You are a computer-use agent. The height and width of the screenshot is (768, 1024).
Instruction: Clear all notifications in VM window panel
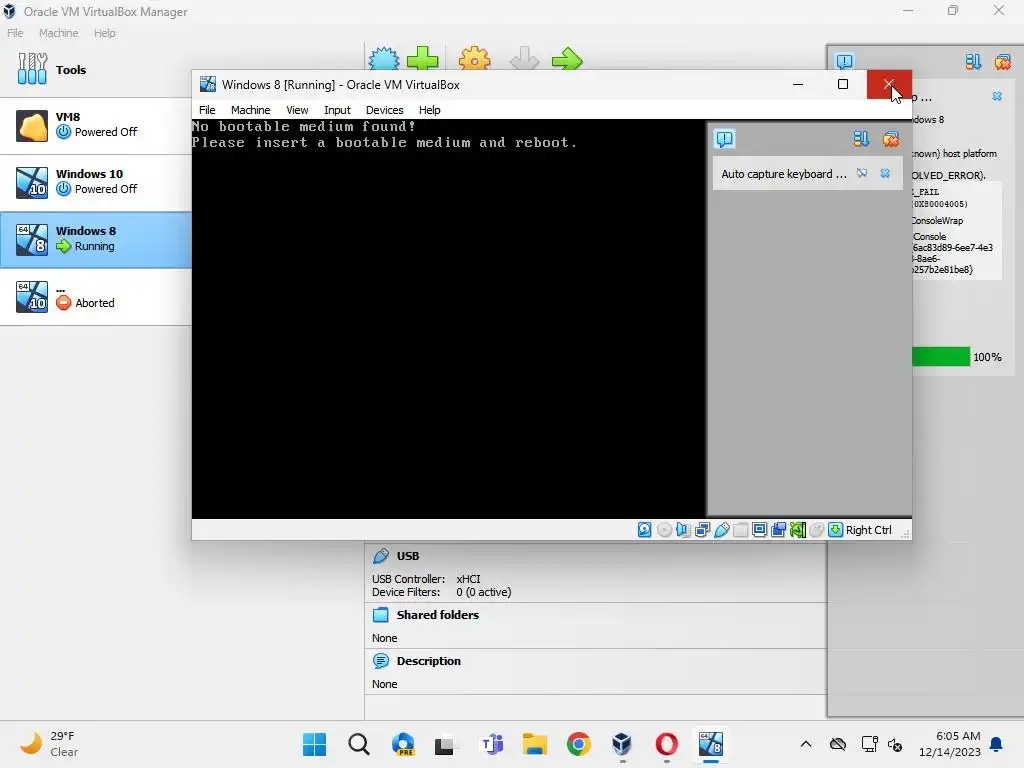pos(891,139)
